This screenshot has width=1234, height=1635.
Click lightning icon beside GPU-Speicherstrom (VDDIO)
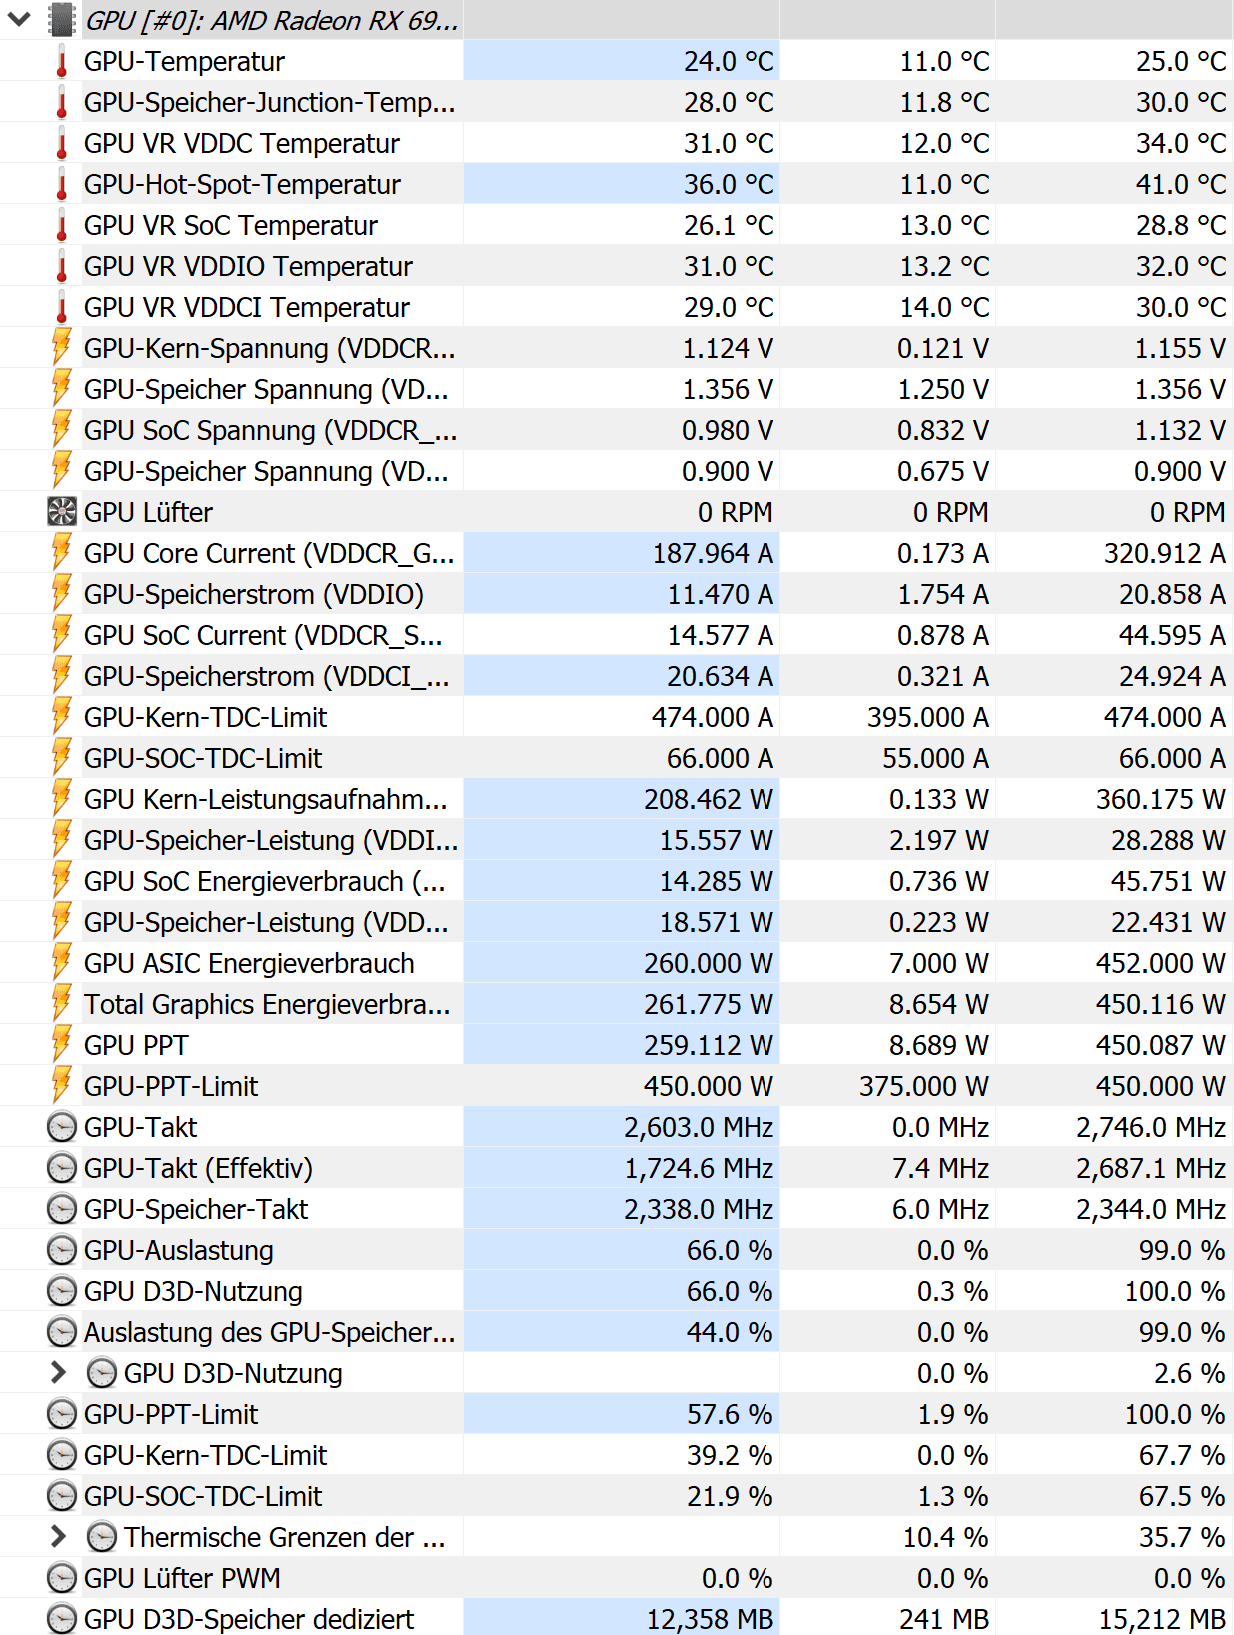62,594
